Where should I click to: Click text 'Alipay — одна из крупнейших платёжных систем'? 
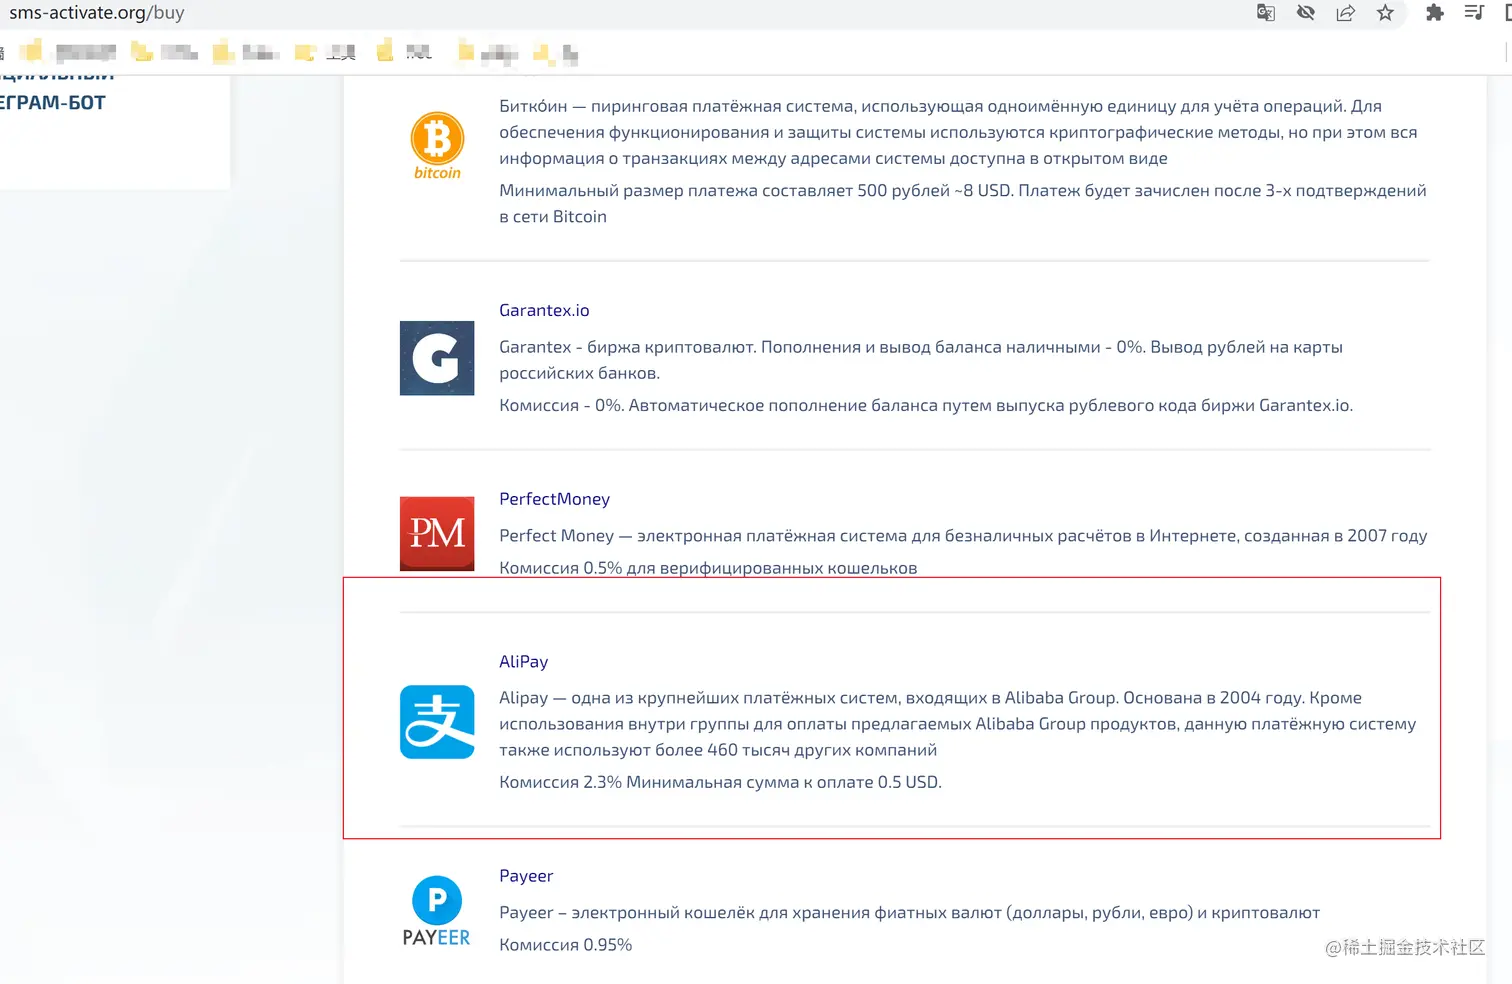point(700,698)
